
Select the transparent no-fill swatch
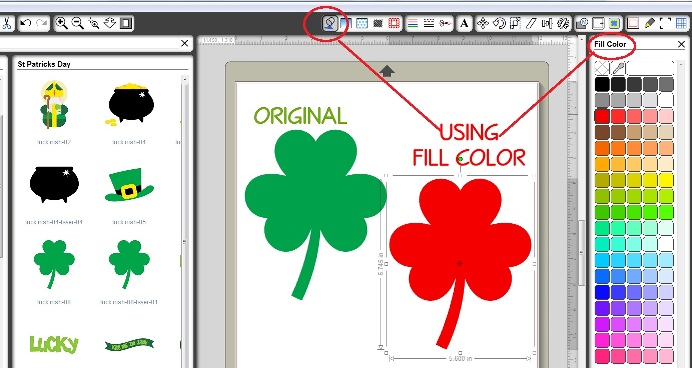tap(602, 68)
